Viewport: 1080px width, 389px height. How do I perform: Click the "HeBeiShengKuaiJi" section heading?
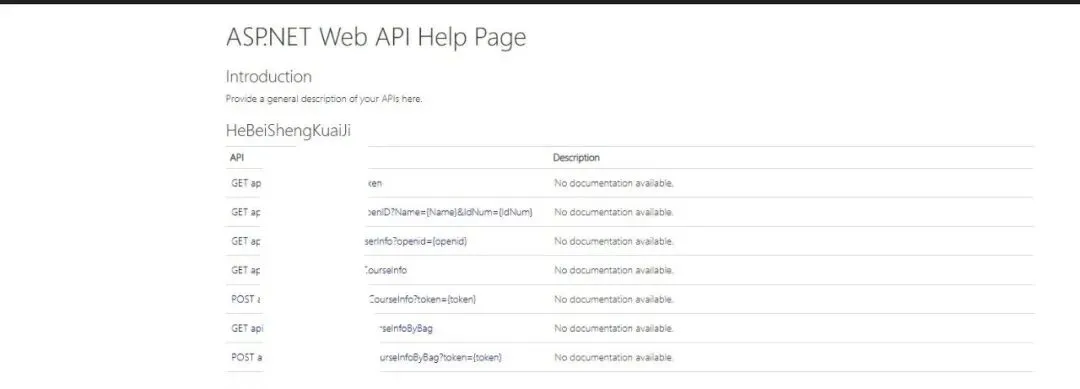[289, 131]
